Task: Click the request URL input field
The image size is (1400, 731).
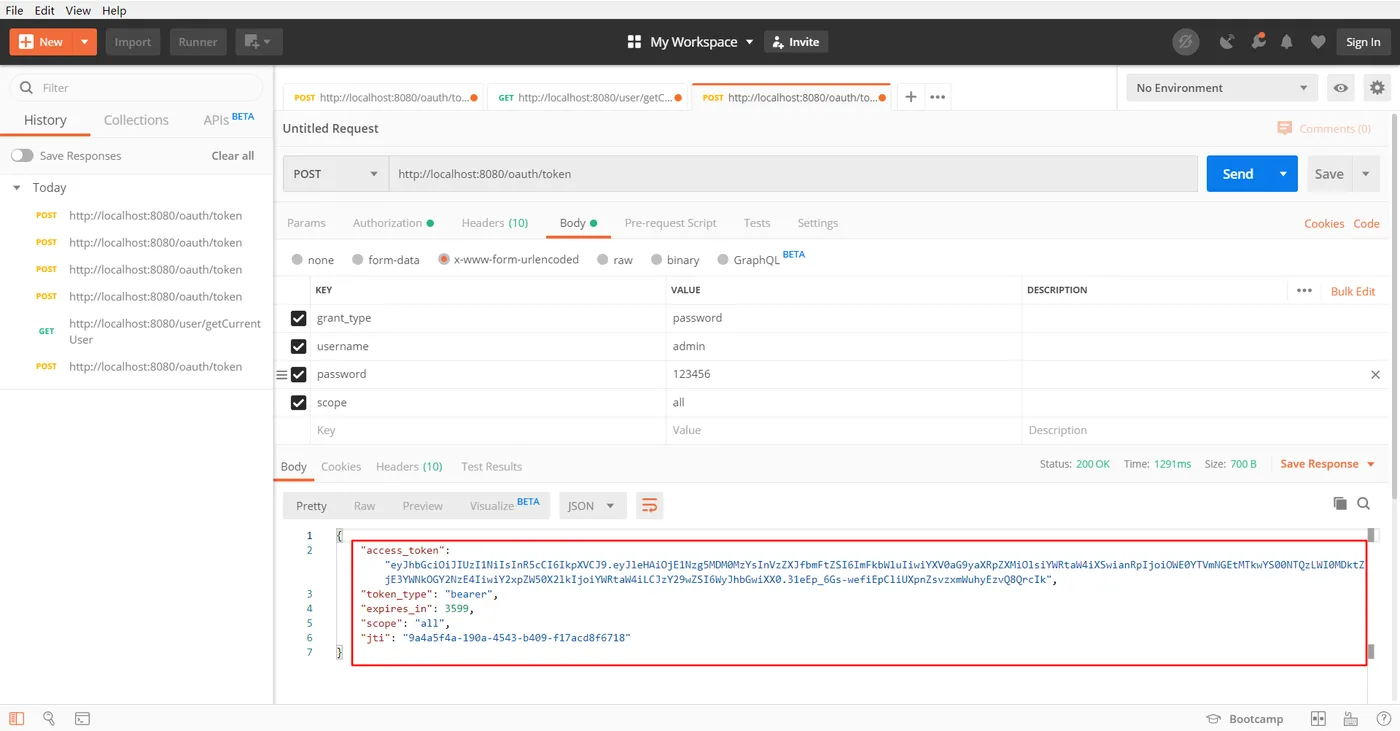Action: pyautogui.click(x=793, y=174)
